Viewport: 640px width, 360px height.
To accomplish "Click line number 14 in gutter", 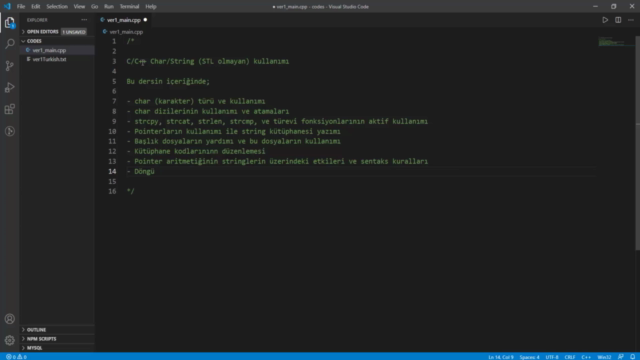I will click(112, 171).
